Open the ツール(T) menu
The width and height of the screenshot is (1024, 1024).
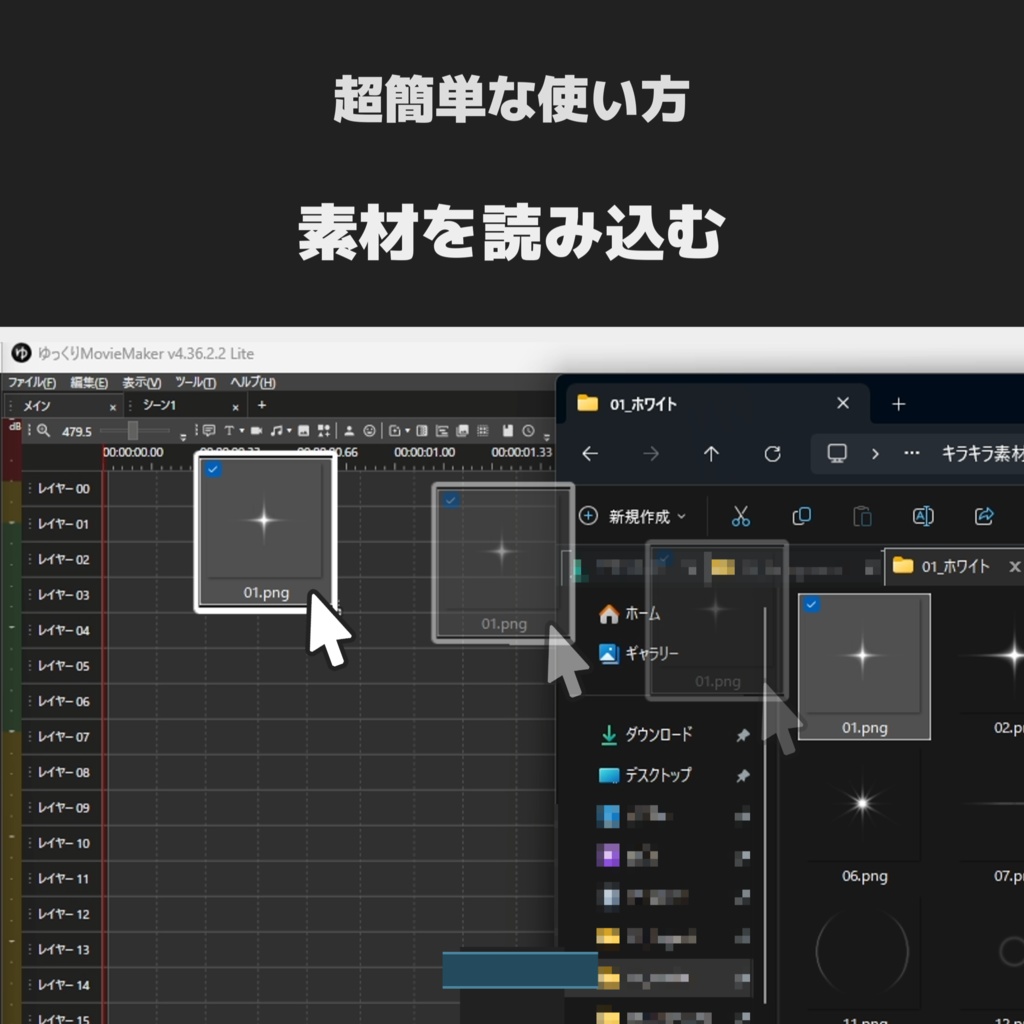coord(195,382)
